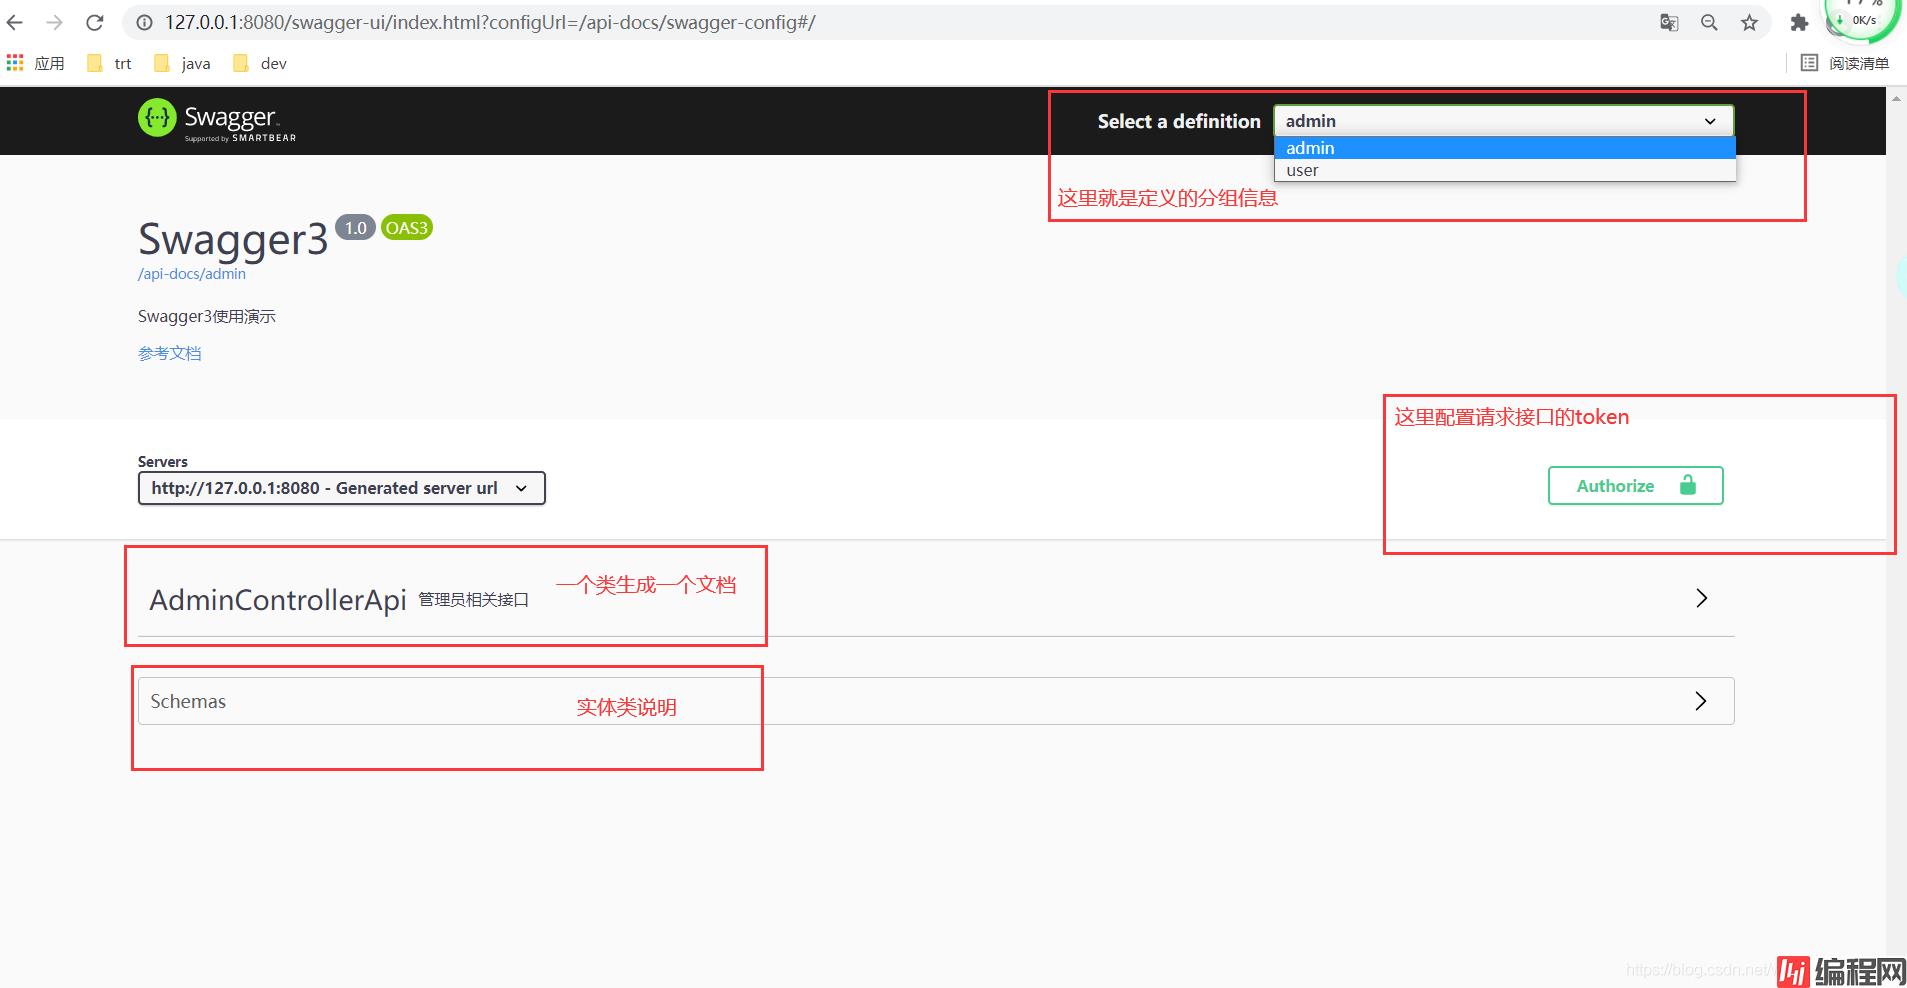This screenshot has height=988, width=1907.
Task: Open the translate page icon
Action: [1669, 22]
